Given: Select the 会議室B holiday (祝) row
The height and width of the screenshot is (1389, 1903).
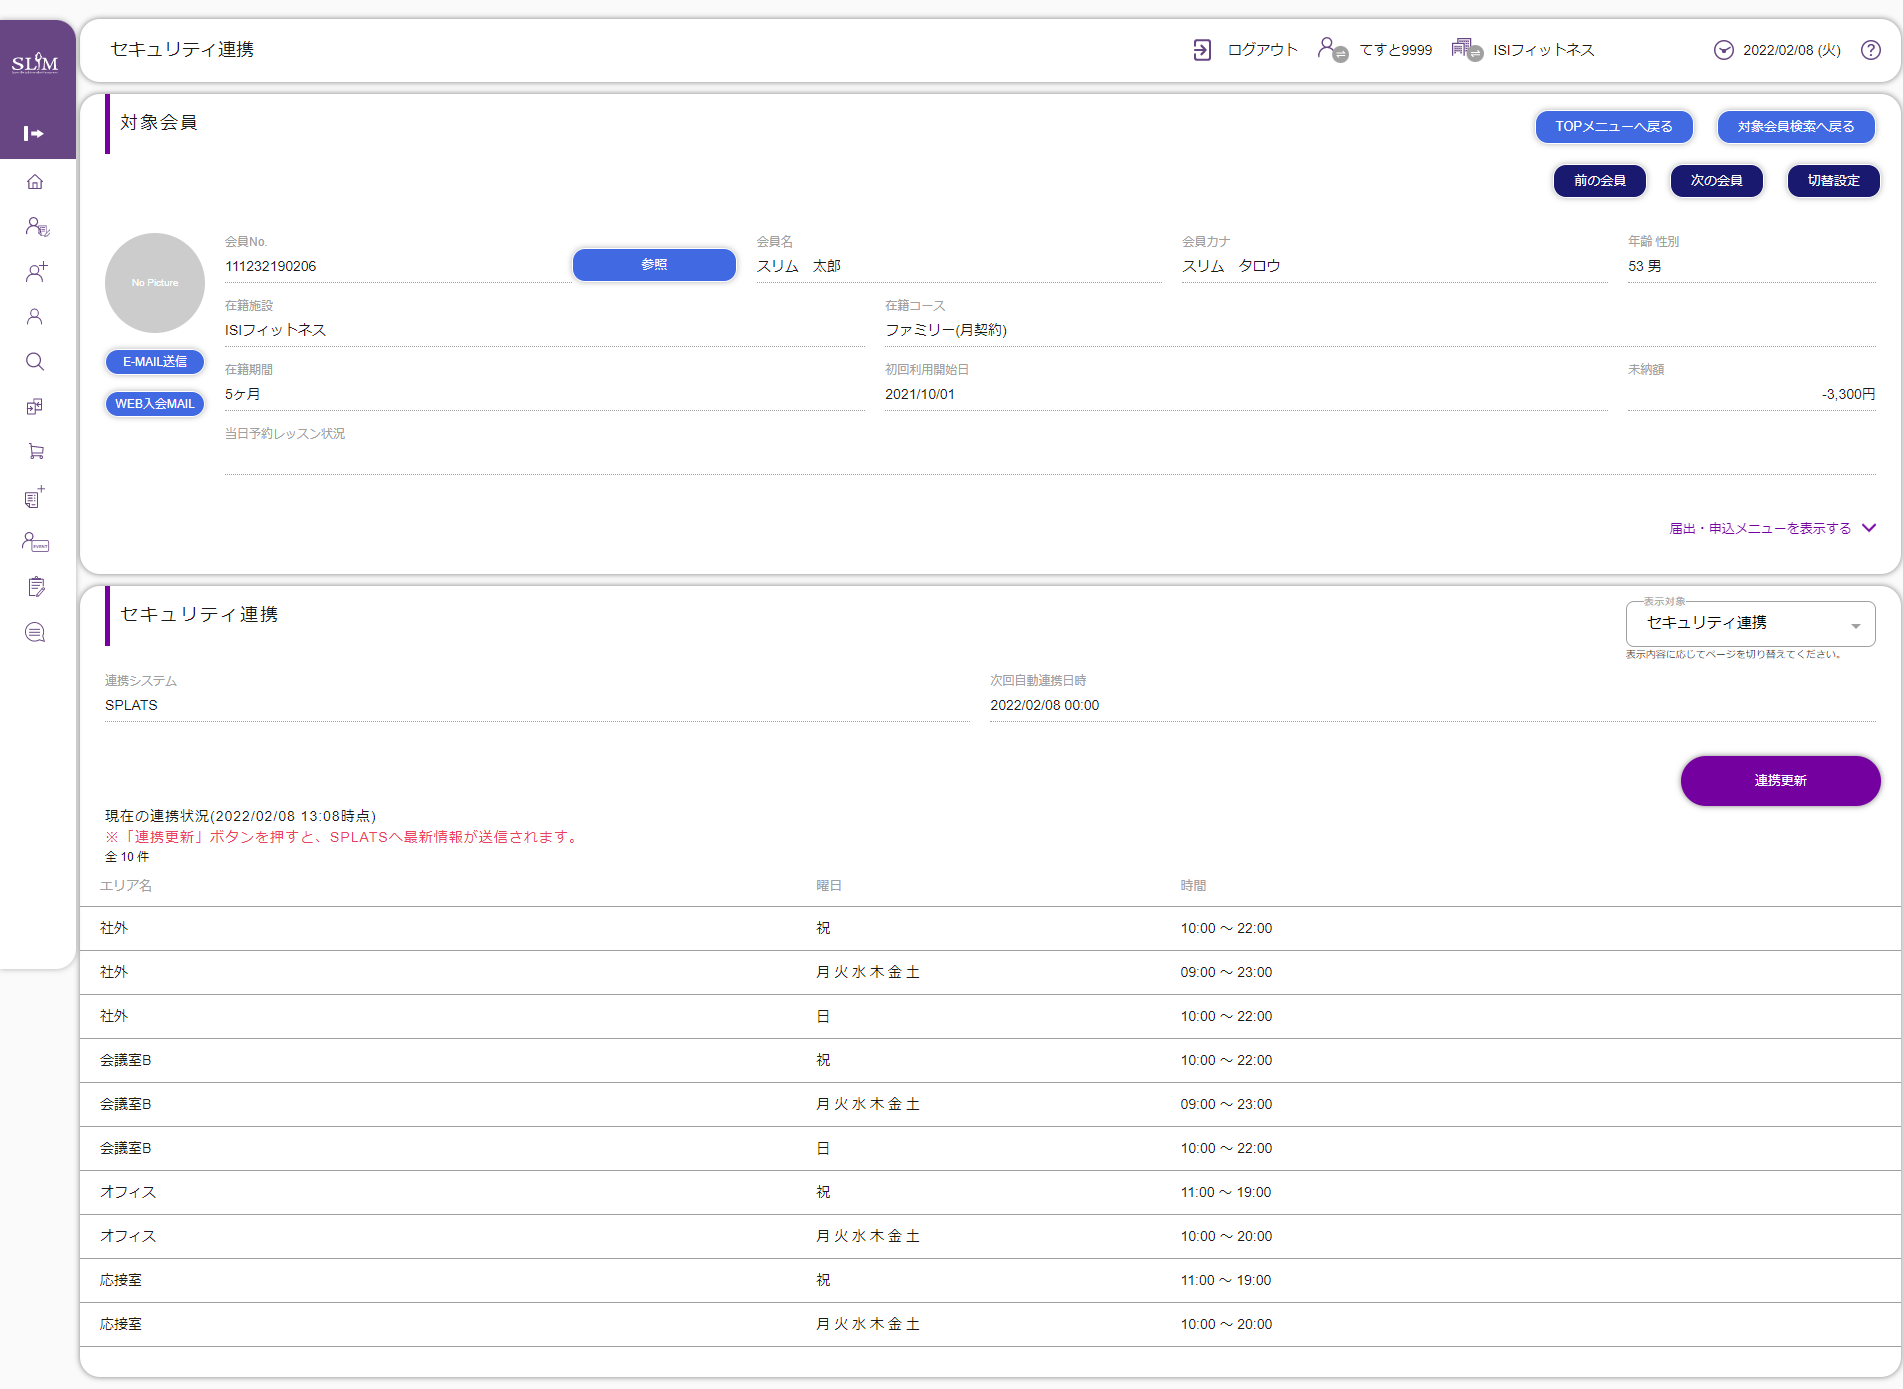Looking at the screenshot, I should 990,1061.
